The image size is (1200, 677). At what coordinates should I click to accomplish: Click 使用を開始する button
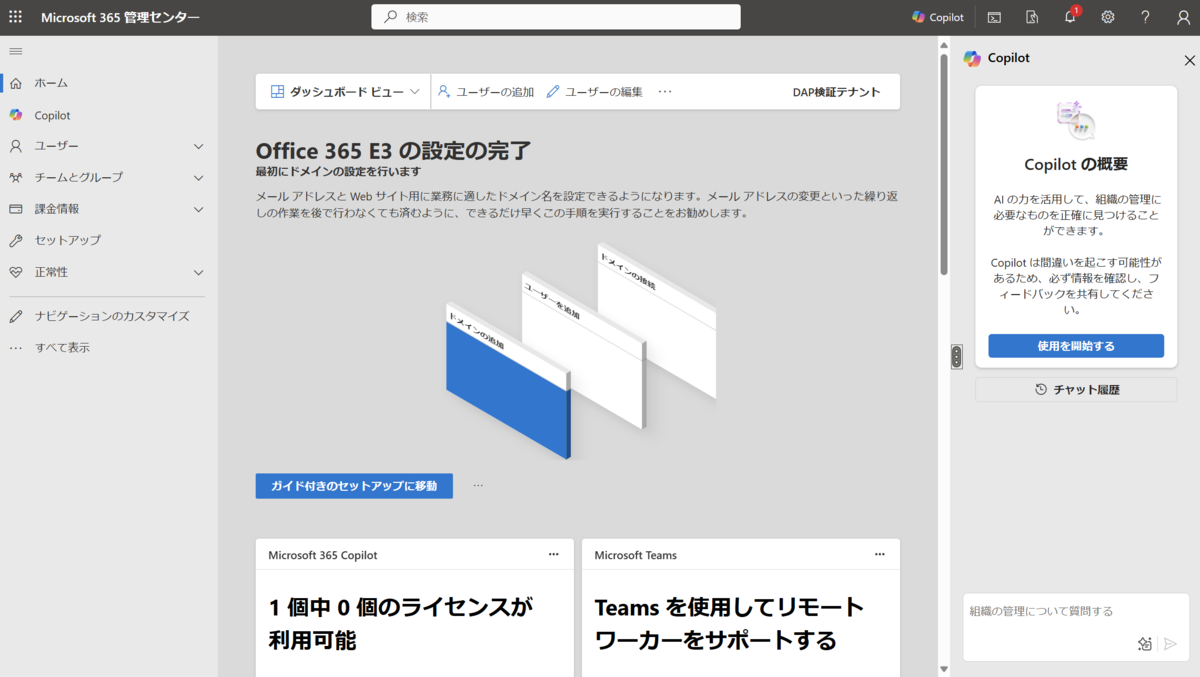(x=1076, y=346)
